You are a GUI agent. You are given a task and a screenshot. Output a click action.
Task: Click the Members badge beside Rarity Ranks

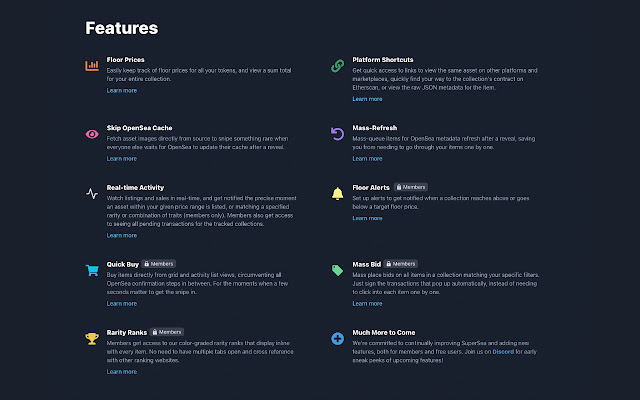point(167,332)
